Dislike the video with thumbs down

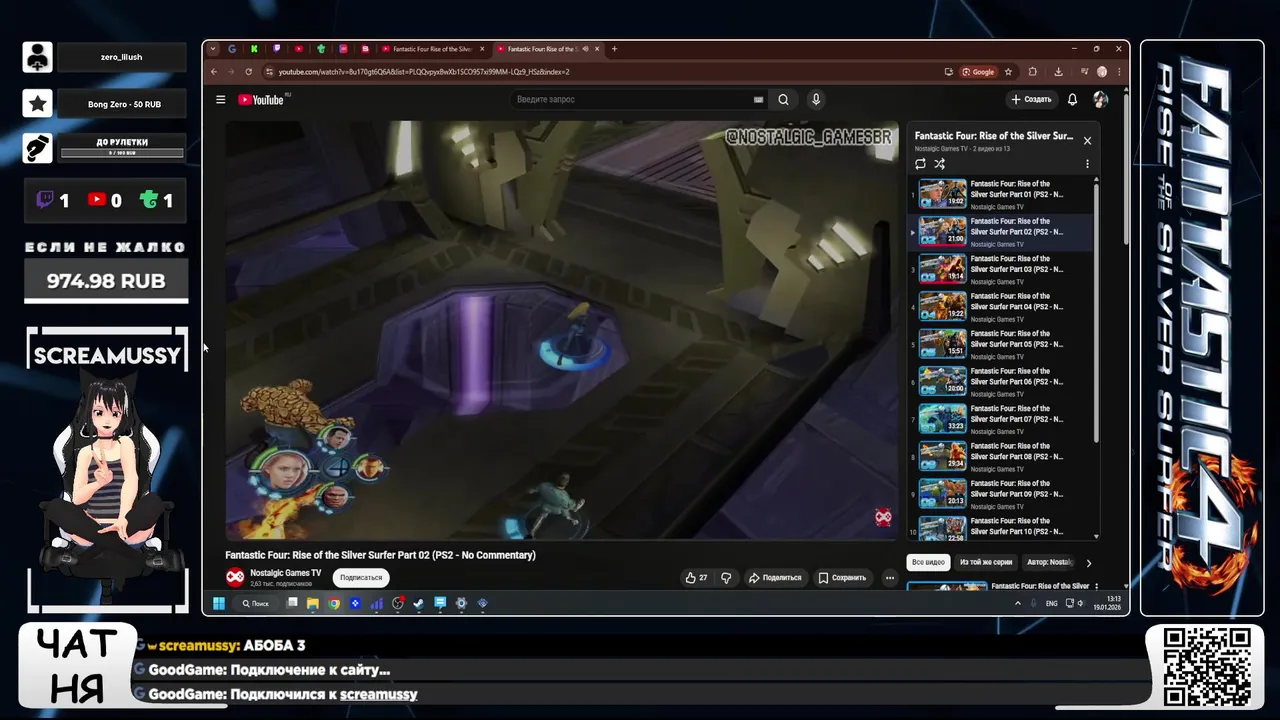click(x=726, y=577)
